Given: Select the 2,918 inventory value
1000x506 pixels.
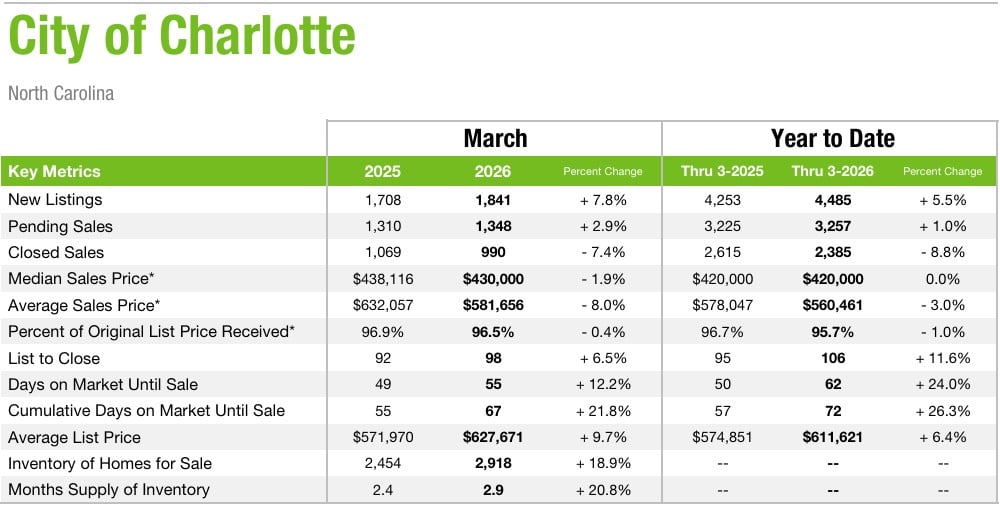Looking at the screenshot, I should click(x=492, y=463).
